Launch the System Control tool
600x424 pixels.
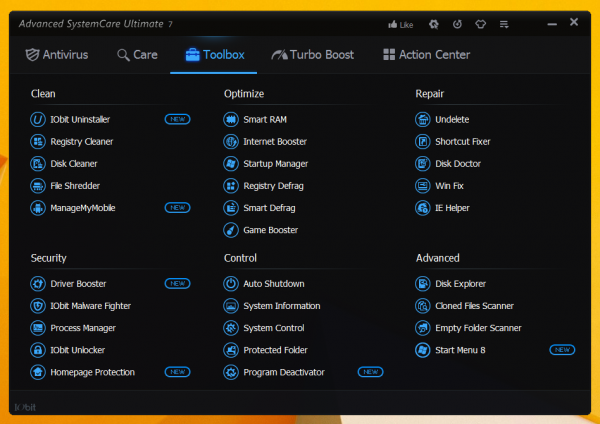click(x=264, y=328)
